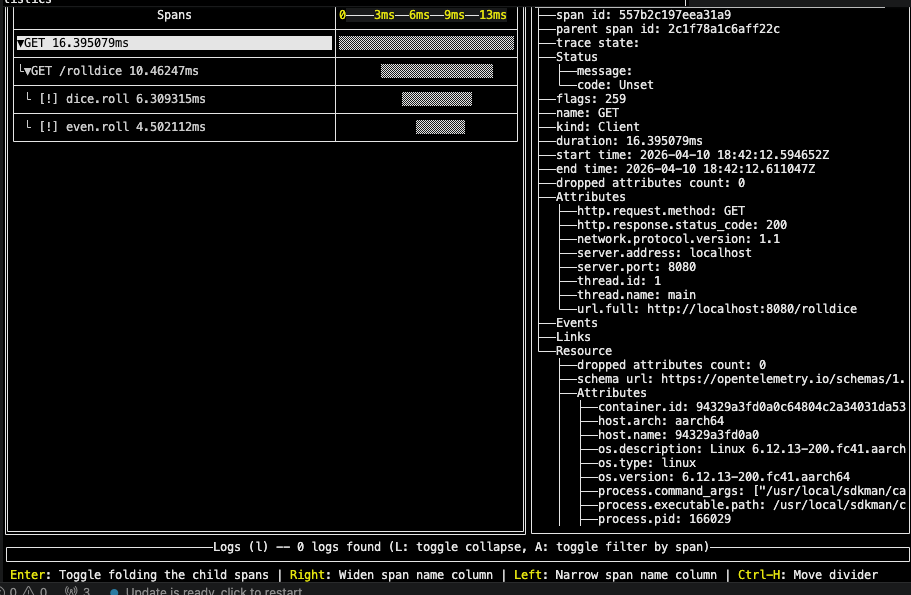
Task: Open the errors count status bar icon
Action: pos(8,591)
